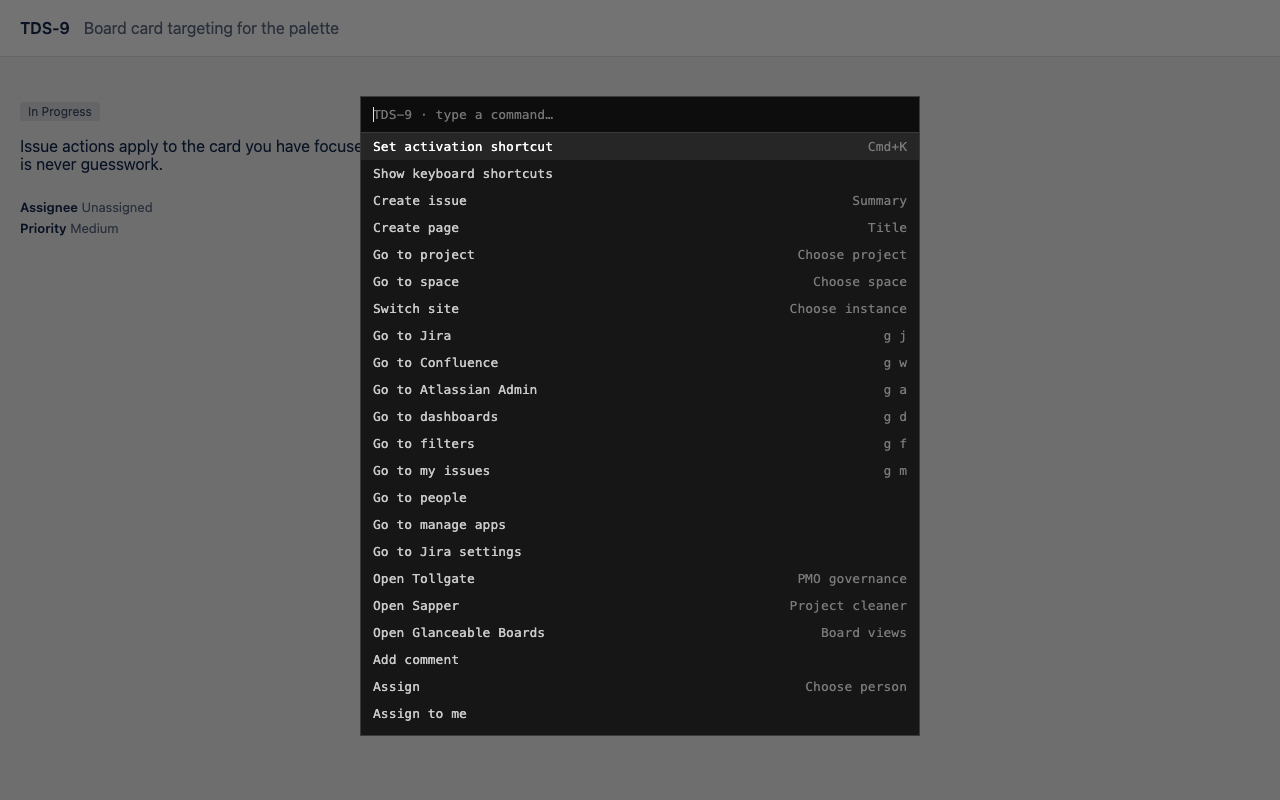Run the Open Tollgate command
The width and height of the screenshot is (1280, 800).
640,579
